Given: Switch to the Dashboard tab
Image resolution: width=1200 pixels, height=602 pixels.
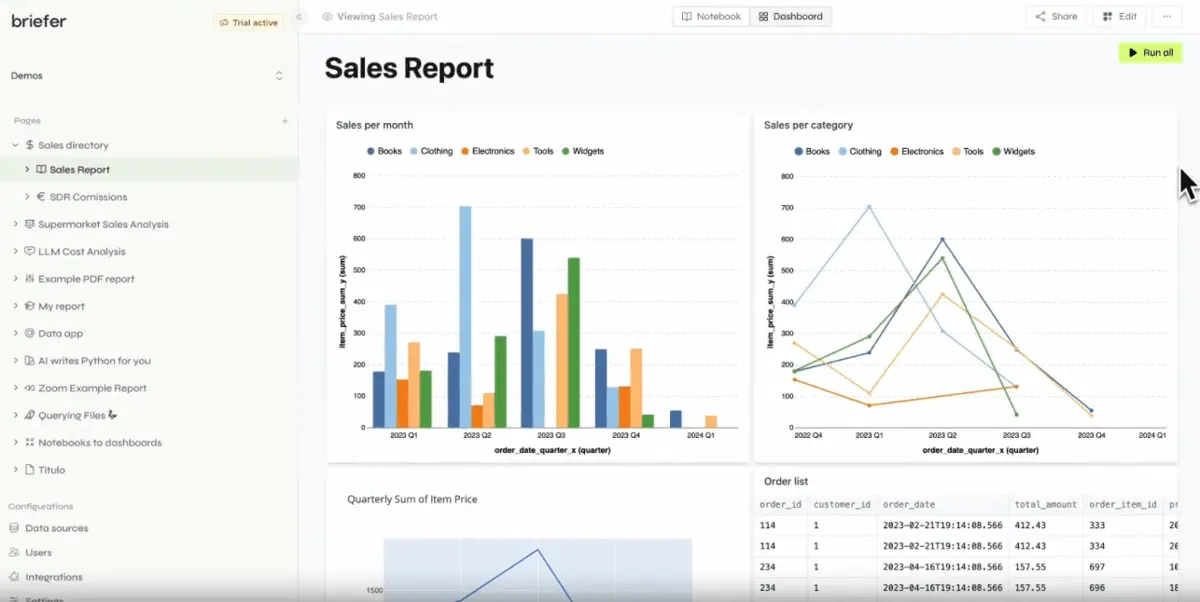Looking at the screenshot, I should [x=790, y=17].
